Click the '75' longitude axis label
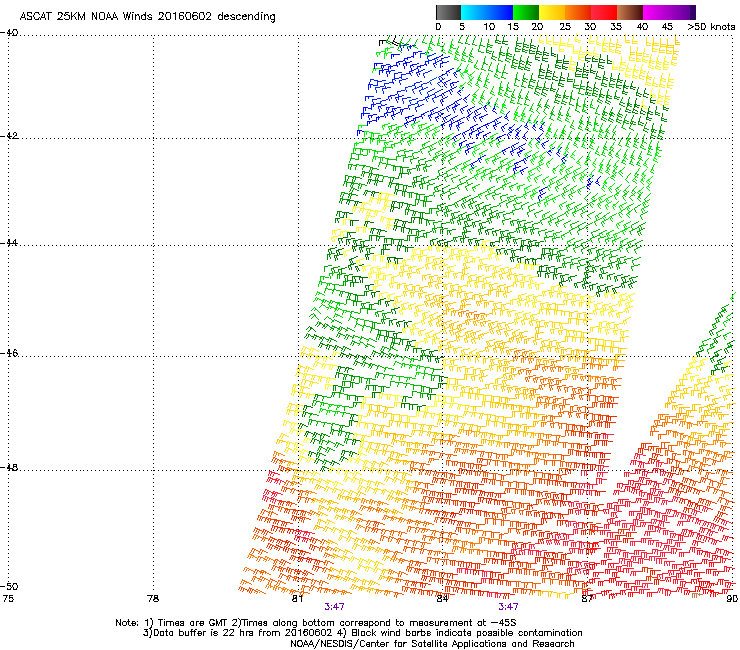 point(8,599)
